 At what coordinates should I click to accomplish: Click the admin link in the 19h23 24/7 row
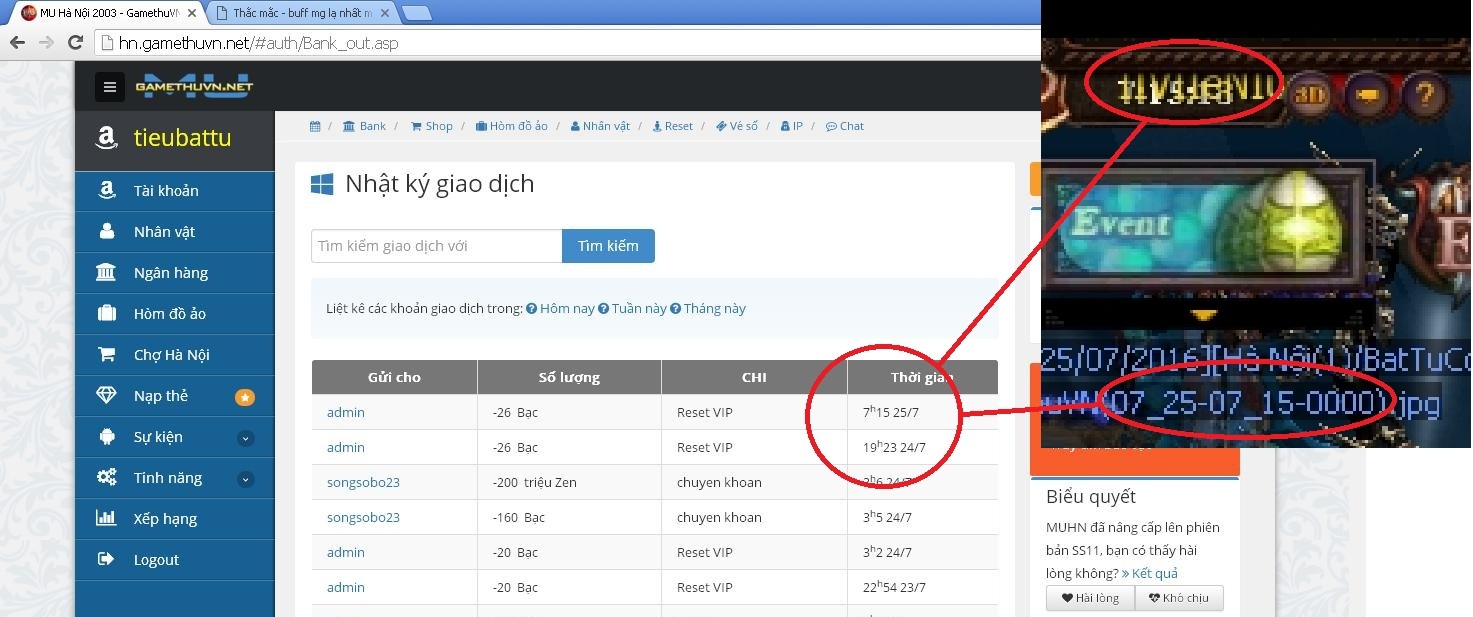(x=346, y=447)
